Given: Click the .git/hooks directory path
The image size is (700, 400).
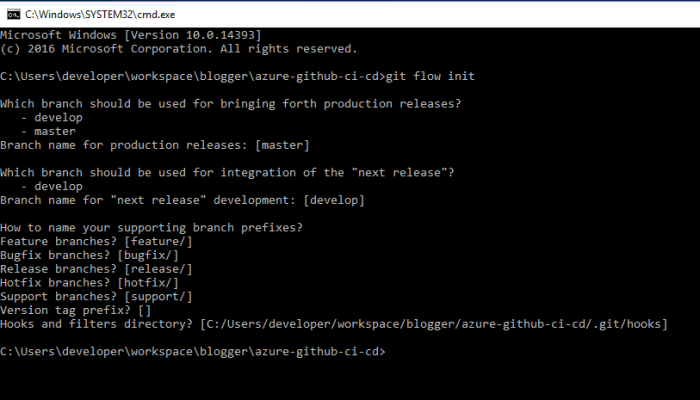Looking at the screenshot, I should pos(432,324).
